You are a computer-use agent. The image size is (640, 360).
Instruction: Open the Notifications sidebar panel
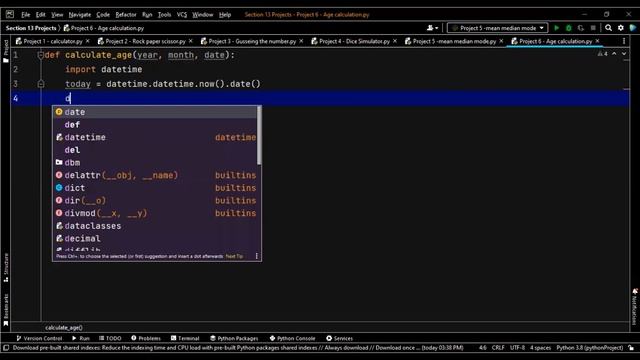tap(635, 307)
